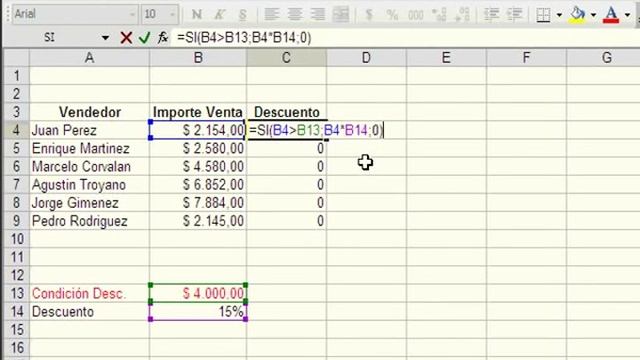Click the Vendedor header cell
This screenshot has width=640, height=360.
(x=89, y=112)
